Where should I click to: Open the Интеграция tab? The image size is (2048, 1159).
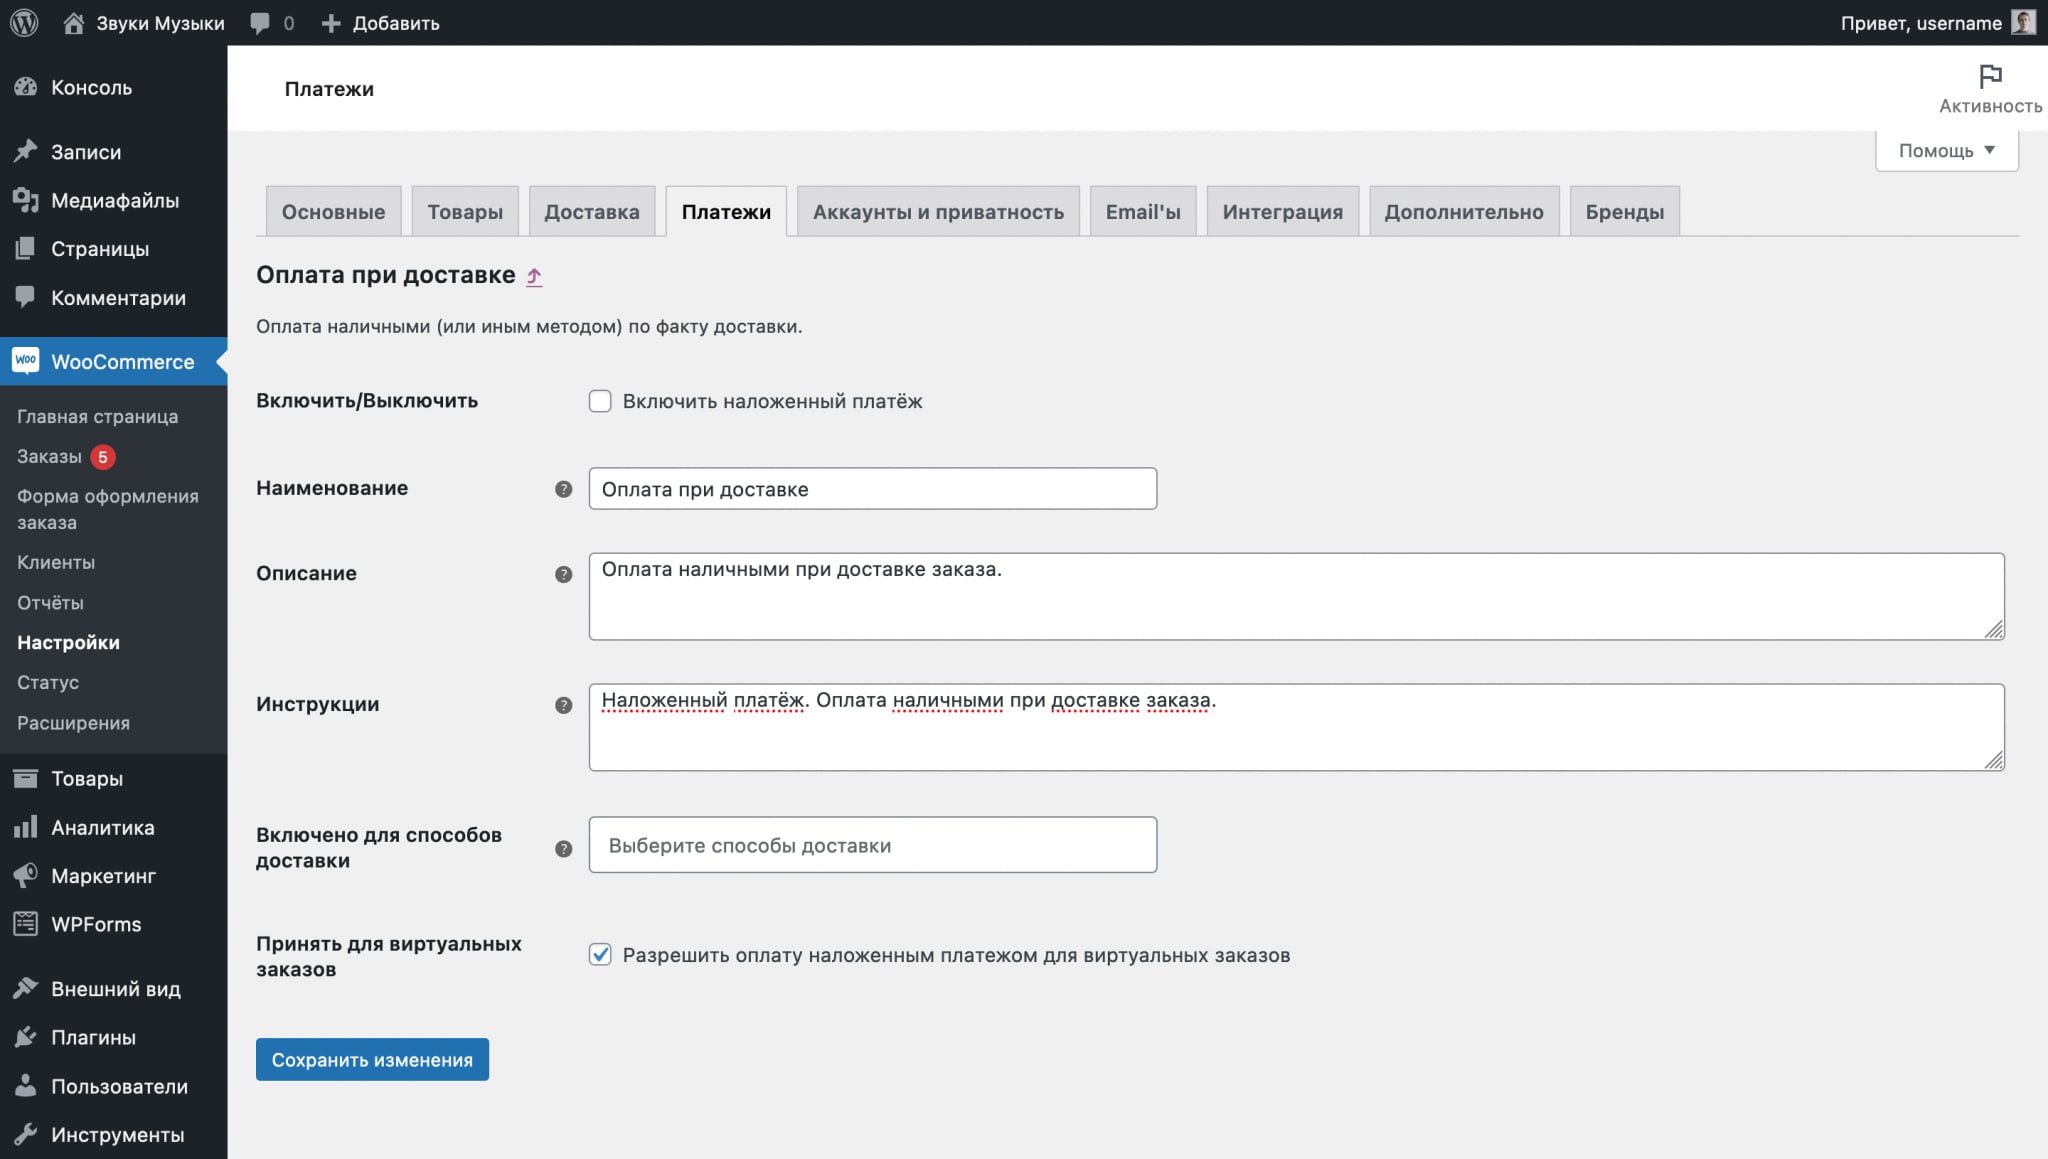tap(1283, 211)
